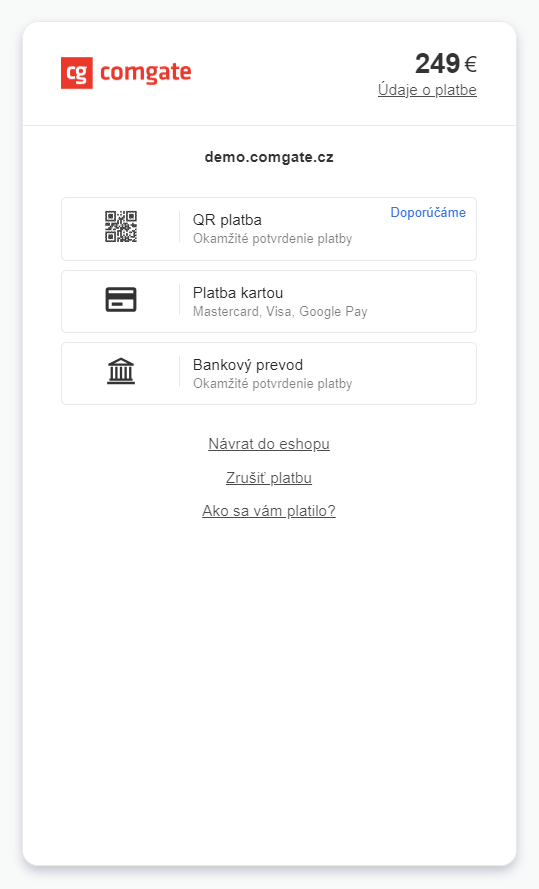Choose the QR platba option title

(227, 220)
